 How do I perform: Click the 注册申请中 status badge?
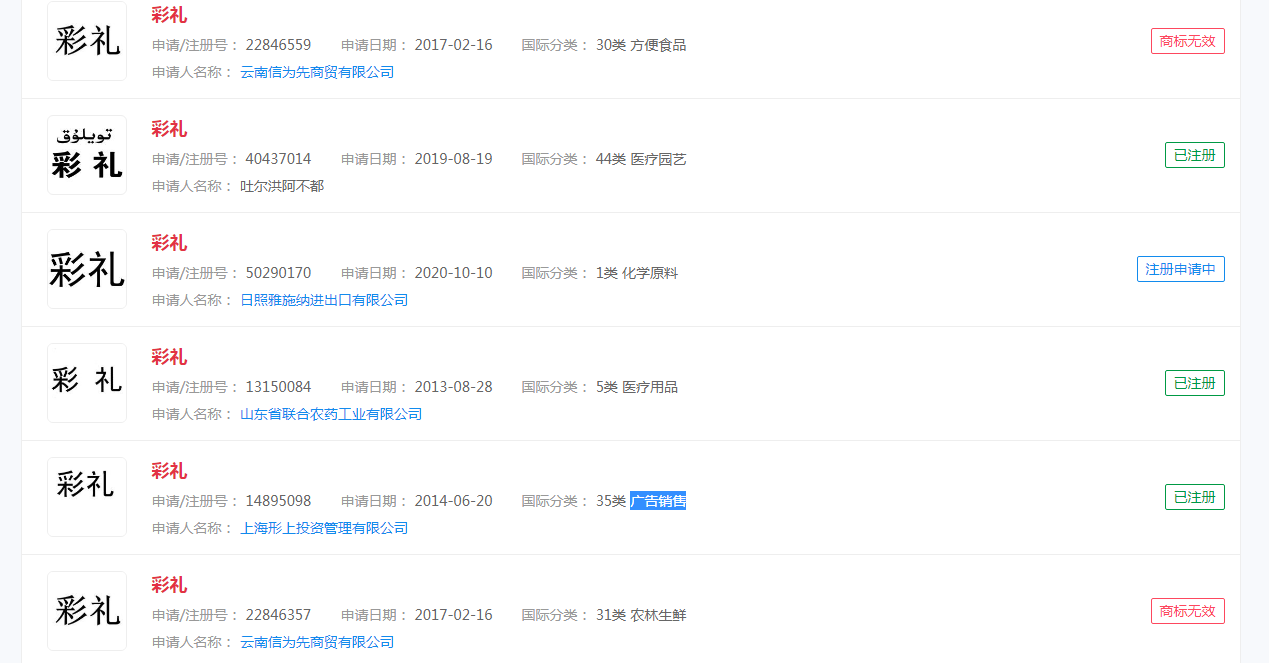pyautogui.click(x=1180, y=269)
